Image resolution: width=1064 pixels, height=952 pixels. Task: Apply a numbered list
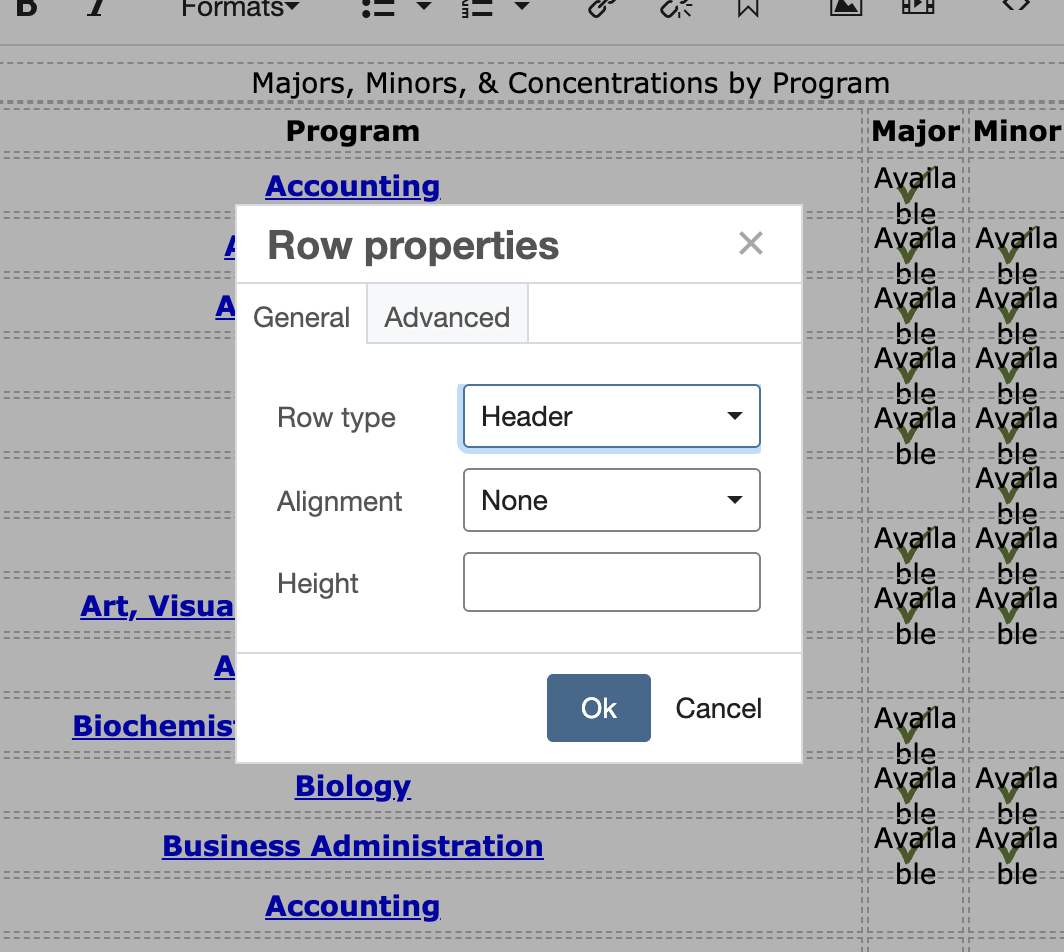(477, 8)
